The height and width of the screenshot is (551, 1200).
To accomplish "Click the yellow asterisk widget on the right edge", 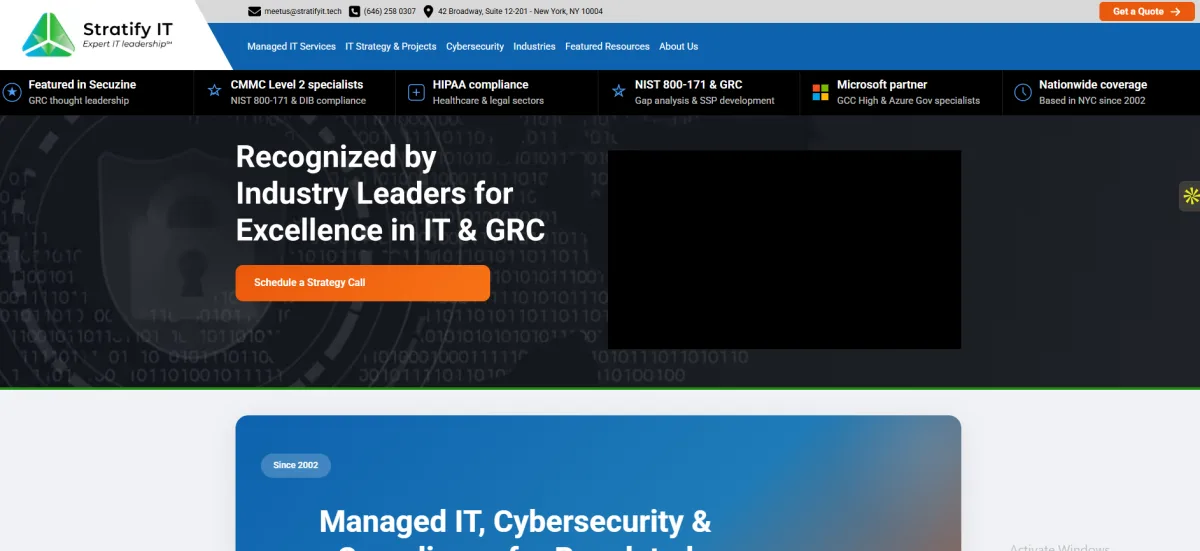I will tap(1190, 196).
